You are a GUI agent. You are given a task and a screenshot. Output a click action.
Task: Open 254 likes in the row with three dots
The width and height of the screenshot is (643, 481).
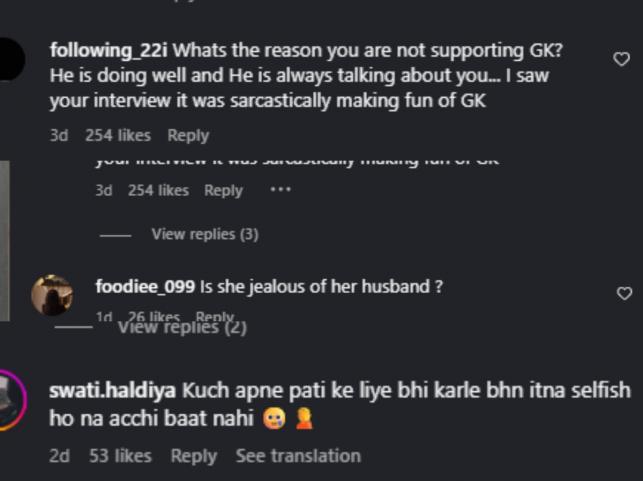click(x=158, y=190)
